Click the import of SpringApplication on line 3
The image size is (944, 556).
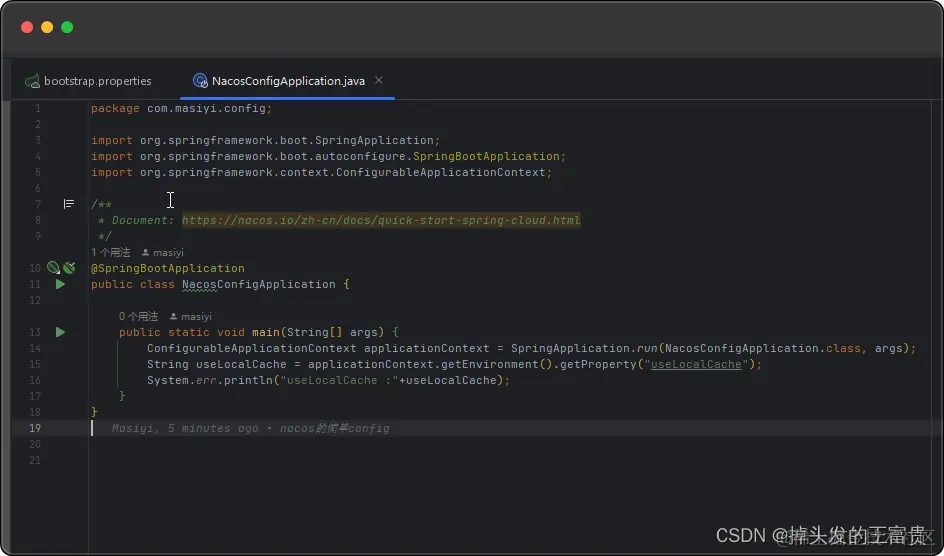(x=266, y=140)
